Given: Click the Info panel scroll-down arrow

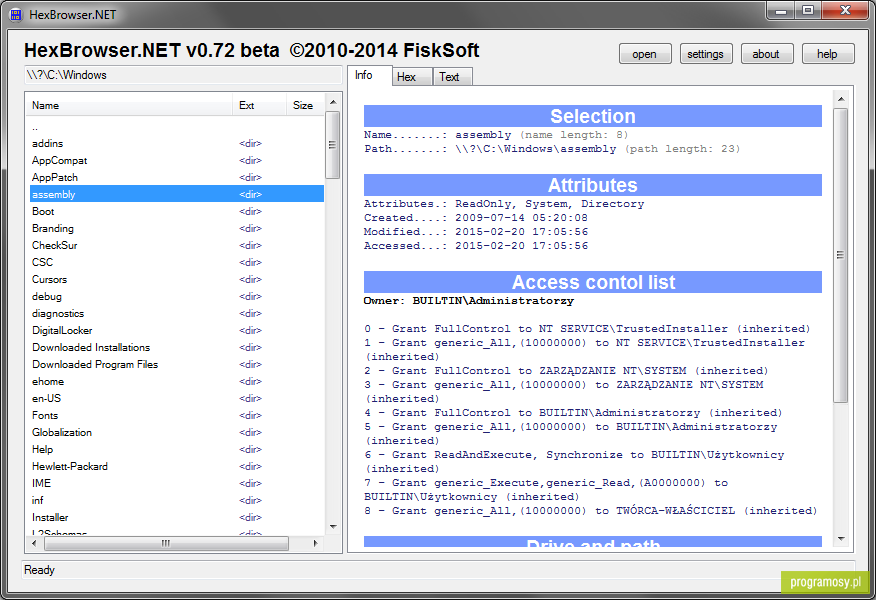Looking at the screenshot, I should click(841, 539).
